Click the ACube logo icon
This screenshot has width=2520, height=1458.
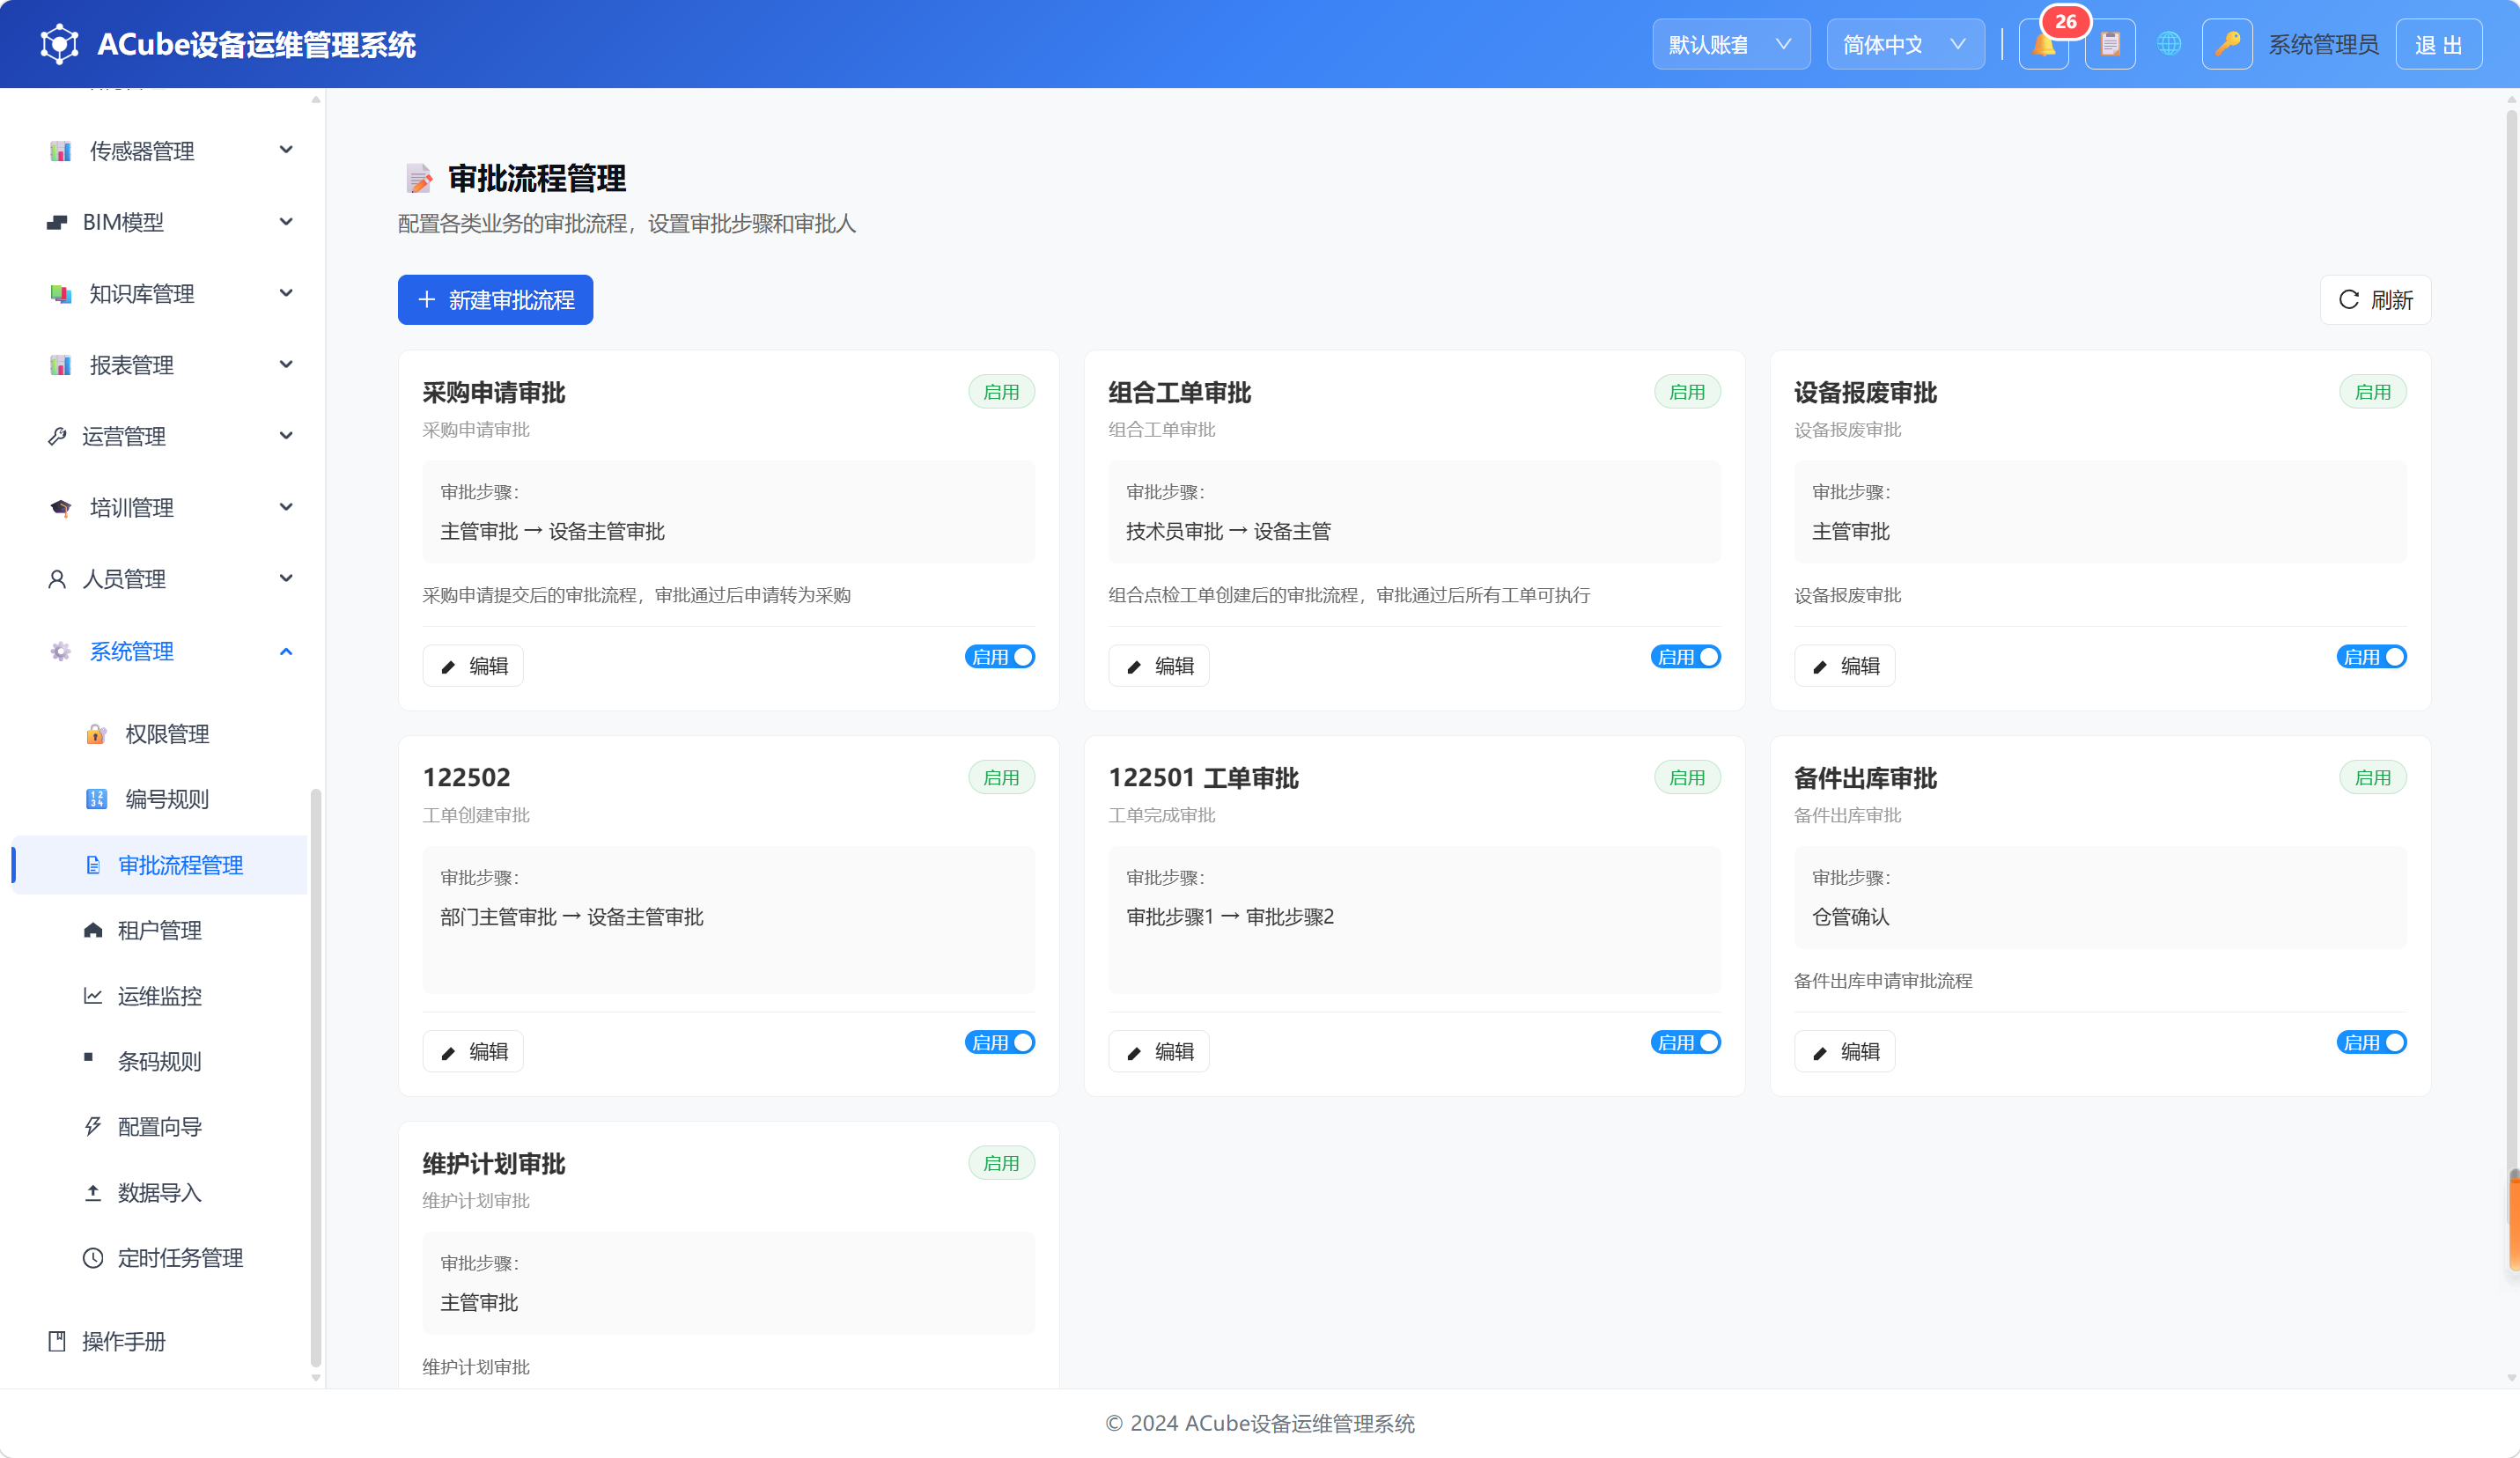click(x=59, y=44)
